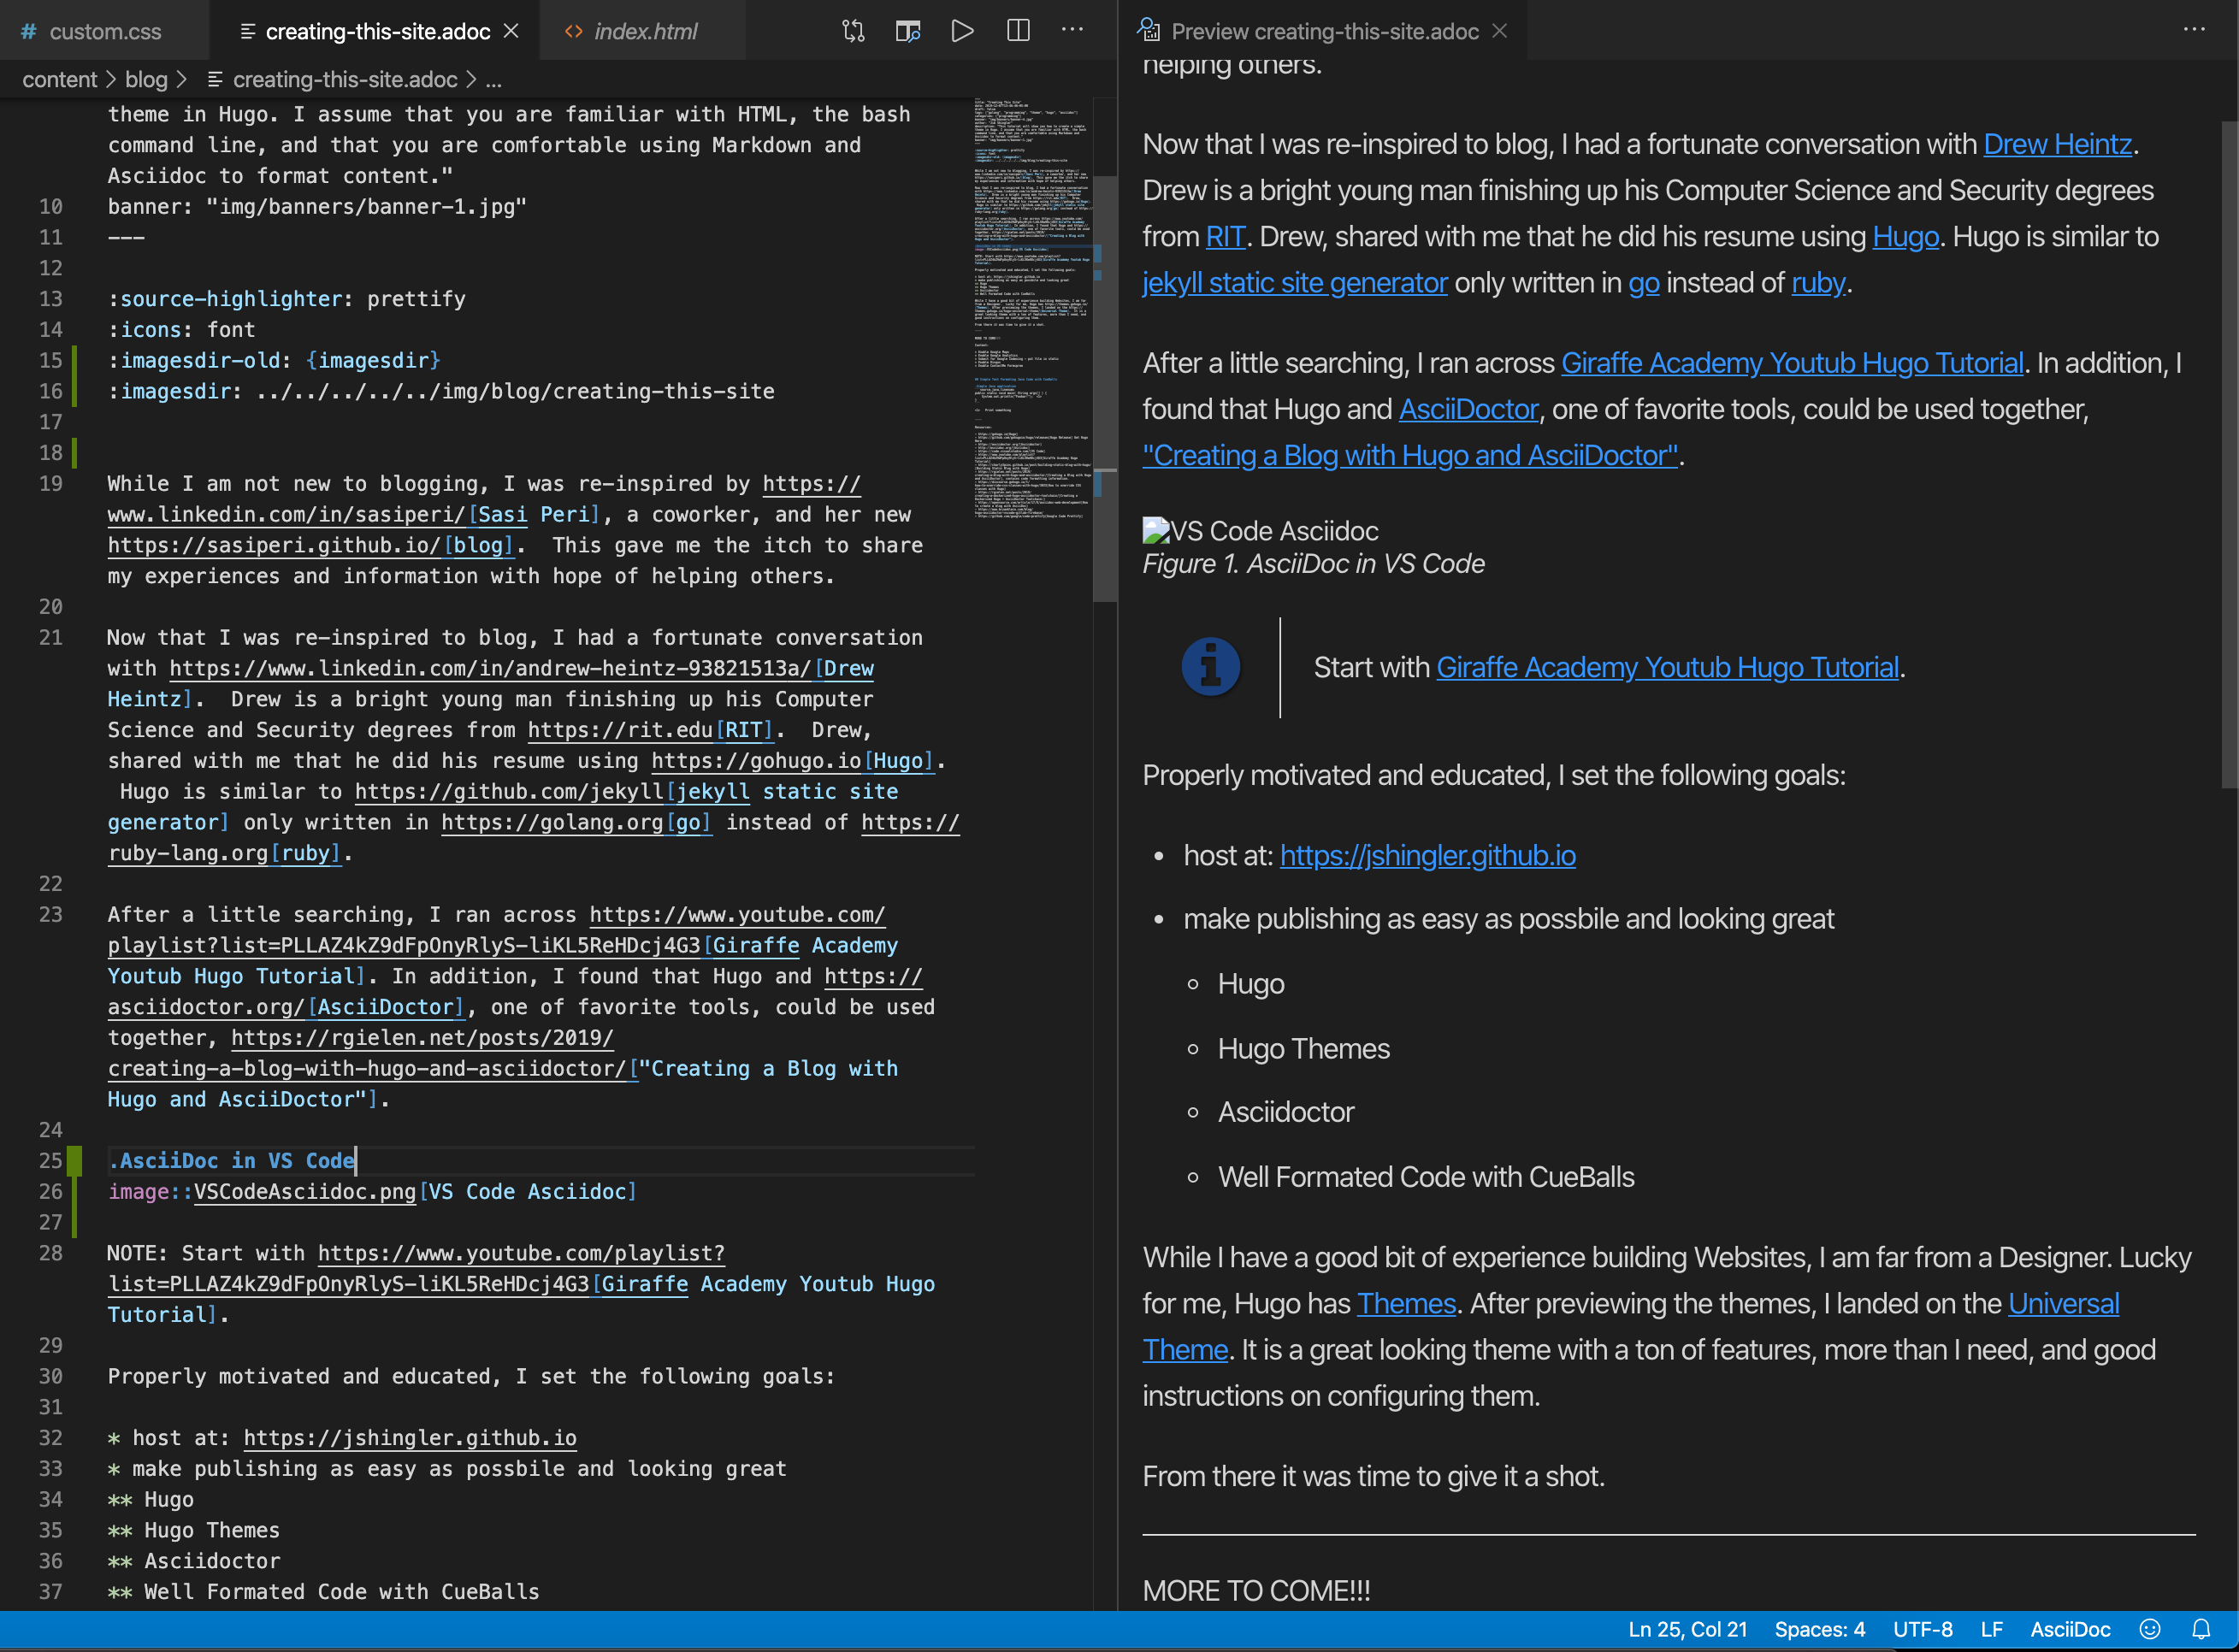The image size is (2239, 1652).
Task: Click "Figure 1. AsciiDoc in VS Code" caption
Action: coord(1313,564)
